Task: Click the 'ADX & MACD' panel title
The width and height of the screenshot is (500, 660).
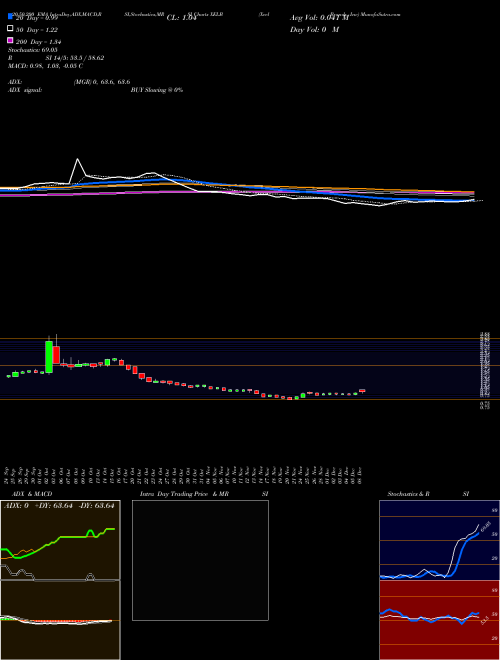Action: (30, 494)
